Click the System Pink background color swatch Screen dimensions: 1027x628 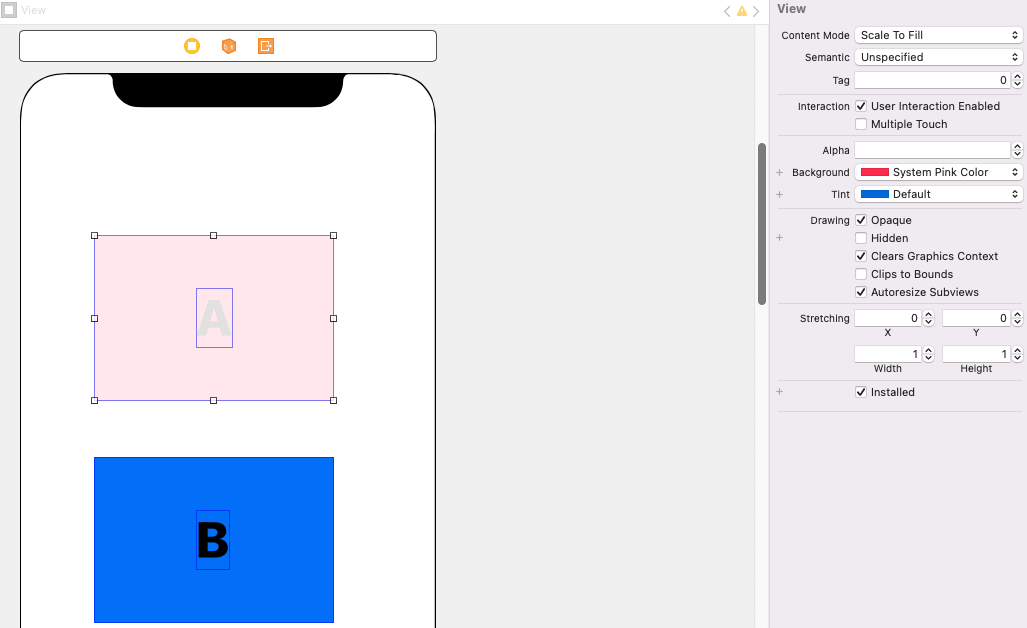coord(874,172)
